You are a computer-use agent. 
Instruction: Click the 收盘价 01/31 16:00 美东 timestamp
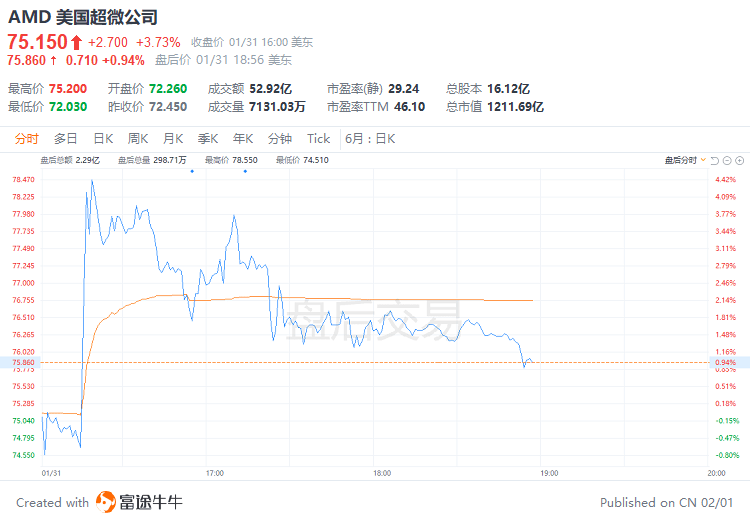[x=252, y=43]
